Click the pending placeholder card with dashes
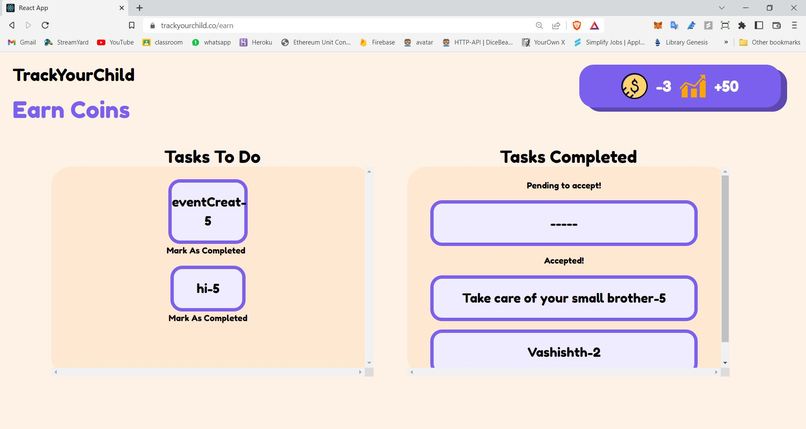The height and width of the screenshot is (429, 806). pos(564,223)
